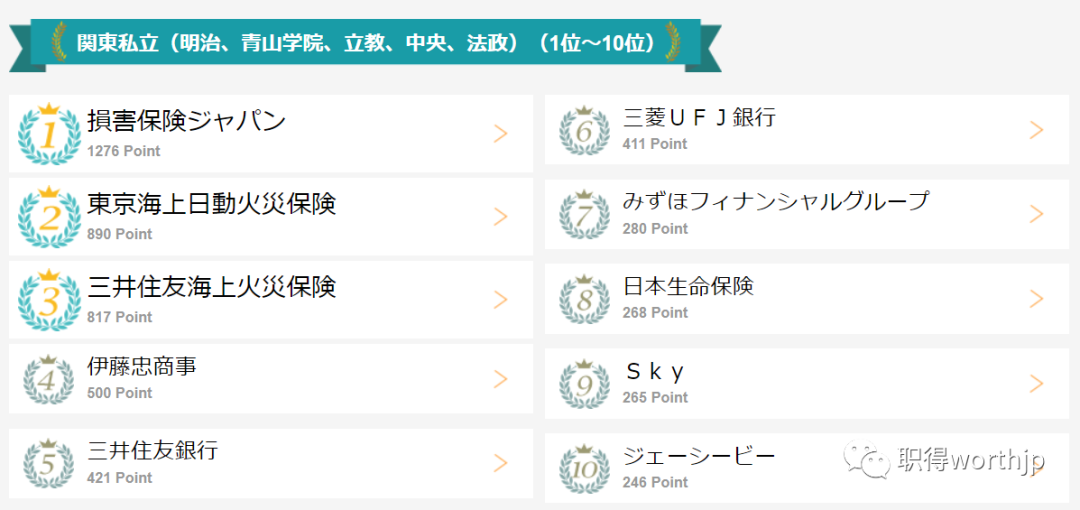
Task: Expand the 伊藤忠商事 row chevron arrow
Action: pos(501,379)
